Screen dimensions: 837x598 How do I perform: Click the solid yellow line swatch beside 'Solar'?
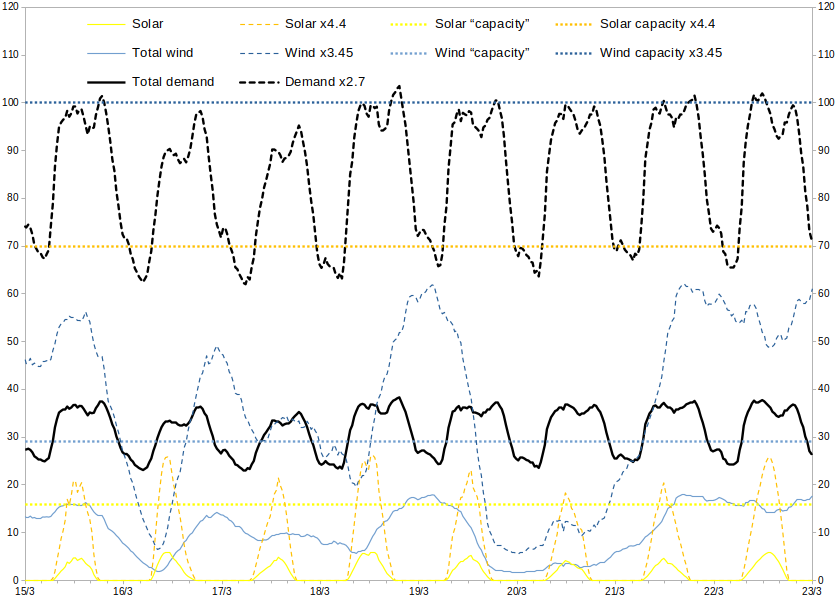pos(108,23)
